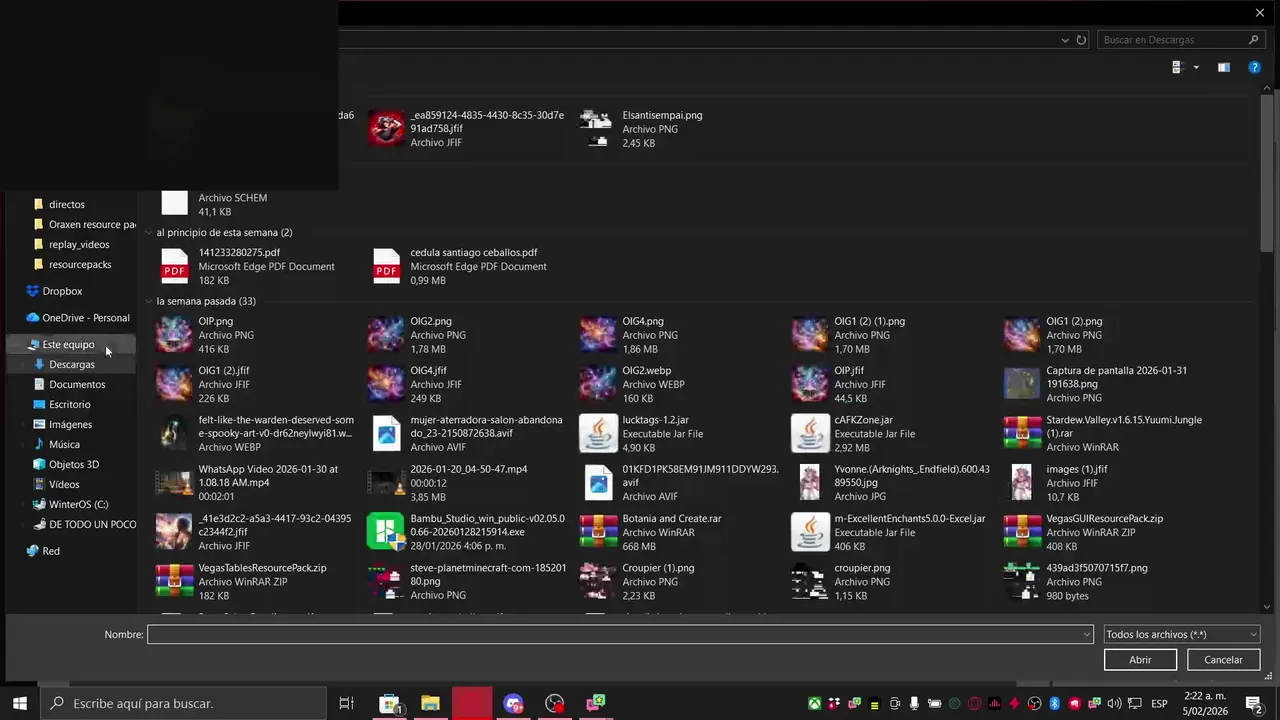Click the Bluetooth tray icon
The image size is (1280, 720).
point(1054,703)
